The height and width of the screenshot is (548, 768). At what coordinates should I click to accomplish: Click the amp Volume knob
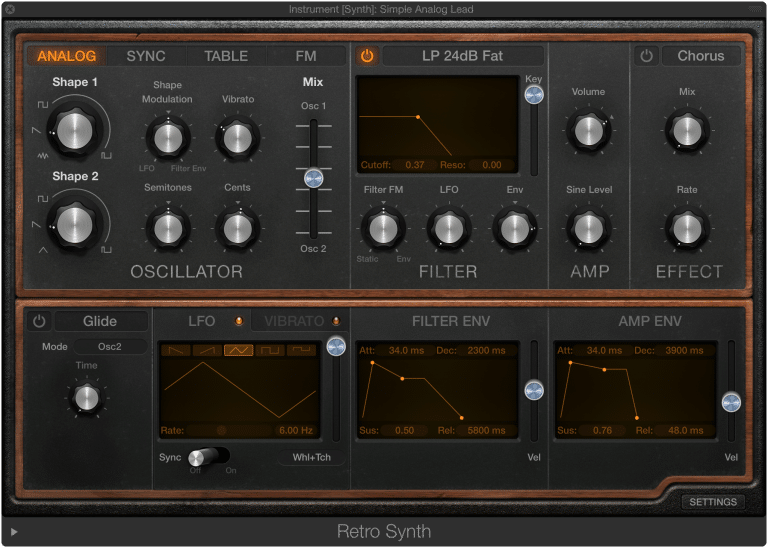click(x=588, y=131)
